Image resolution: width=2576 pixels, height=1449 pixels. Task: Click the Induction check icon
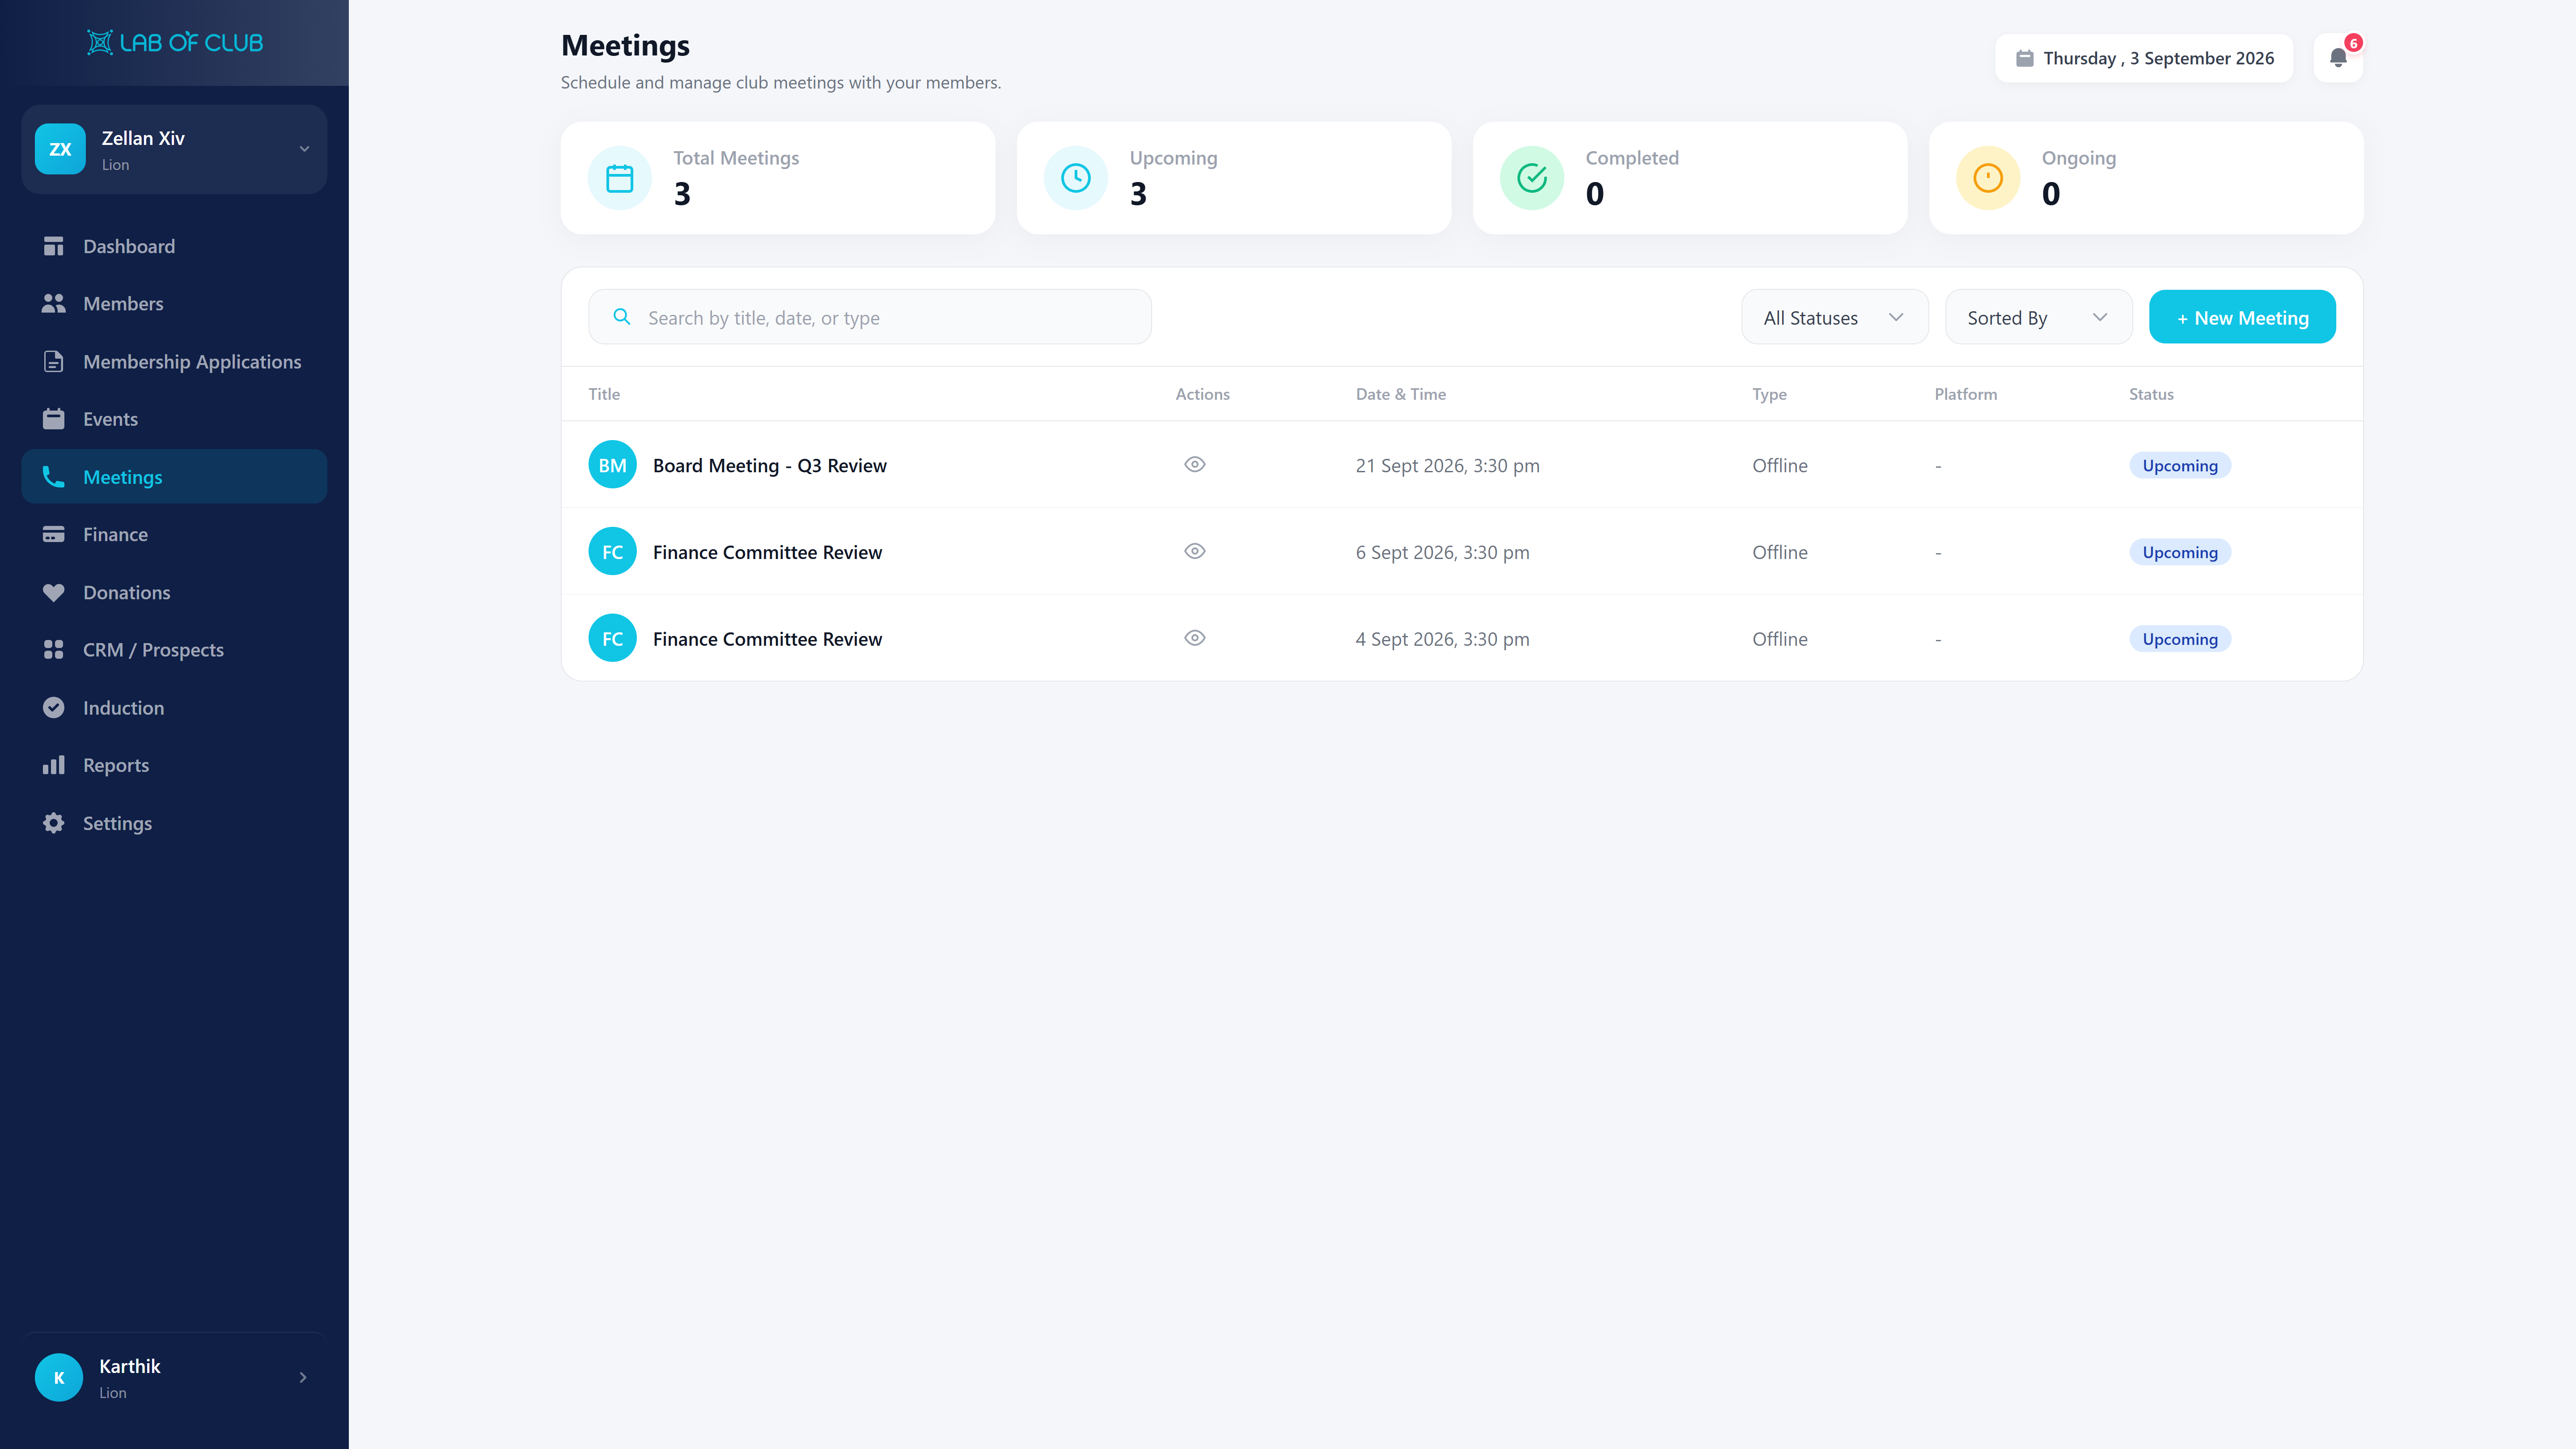[54, 708]
